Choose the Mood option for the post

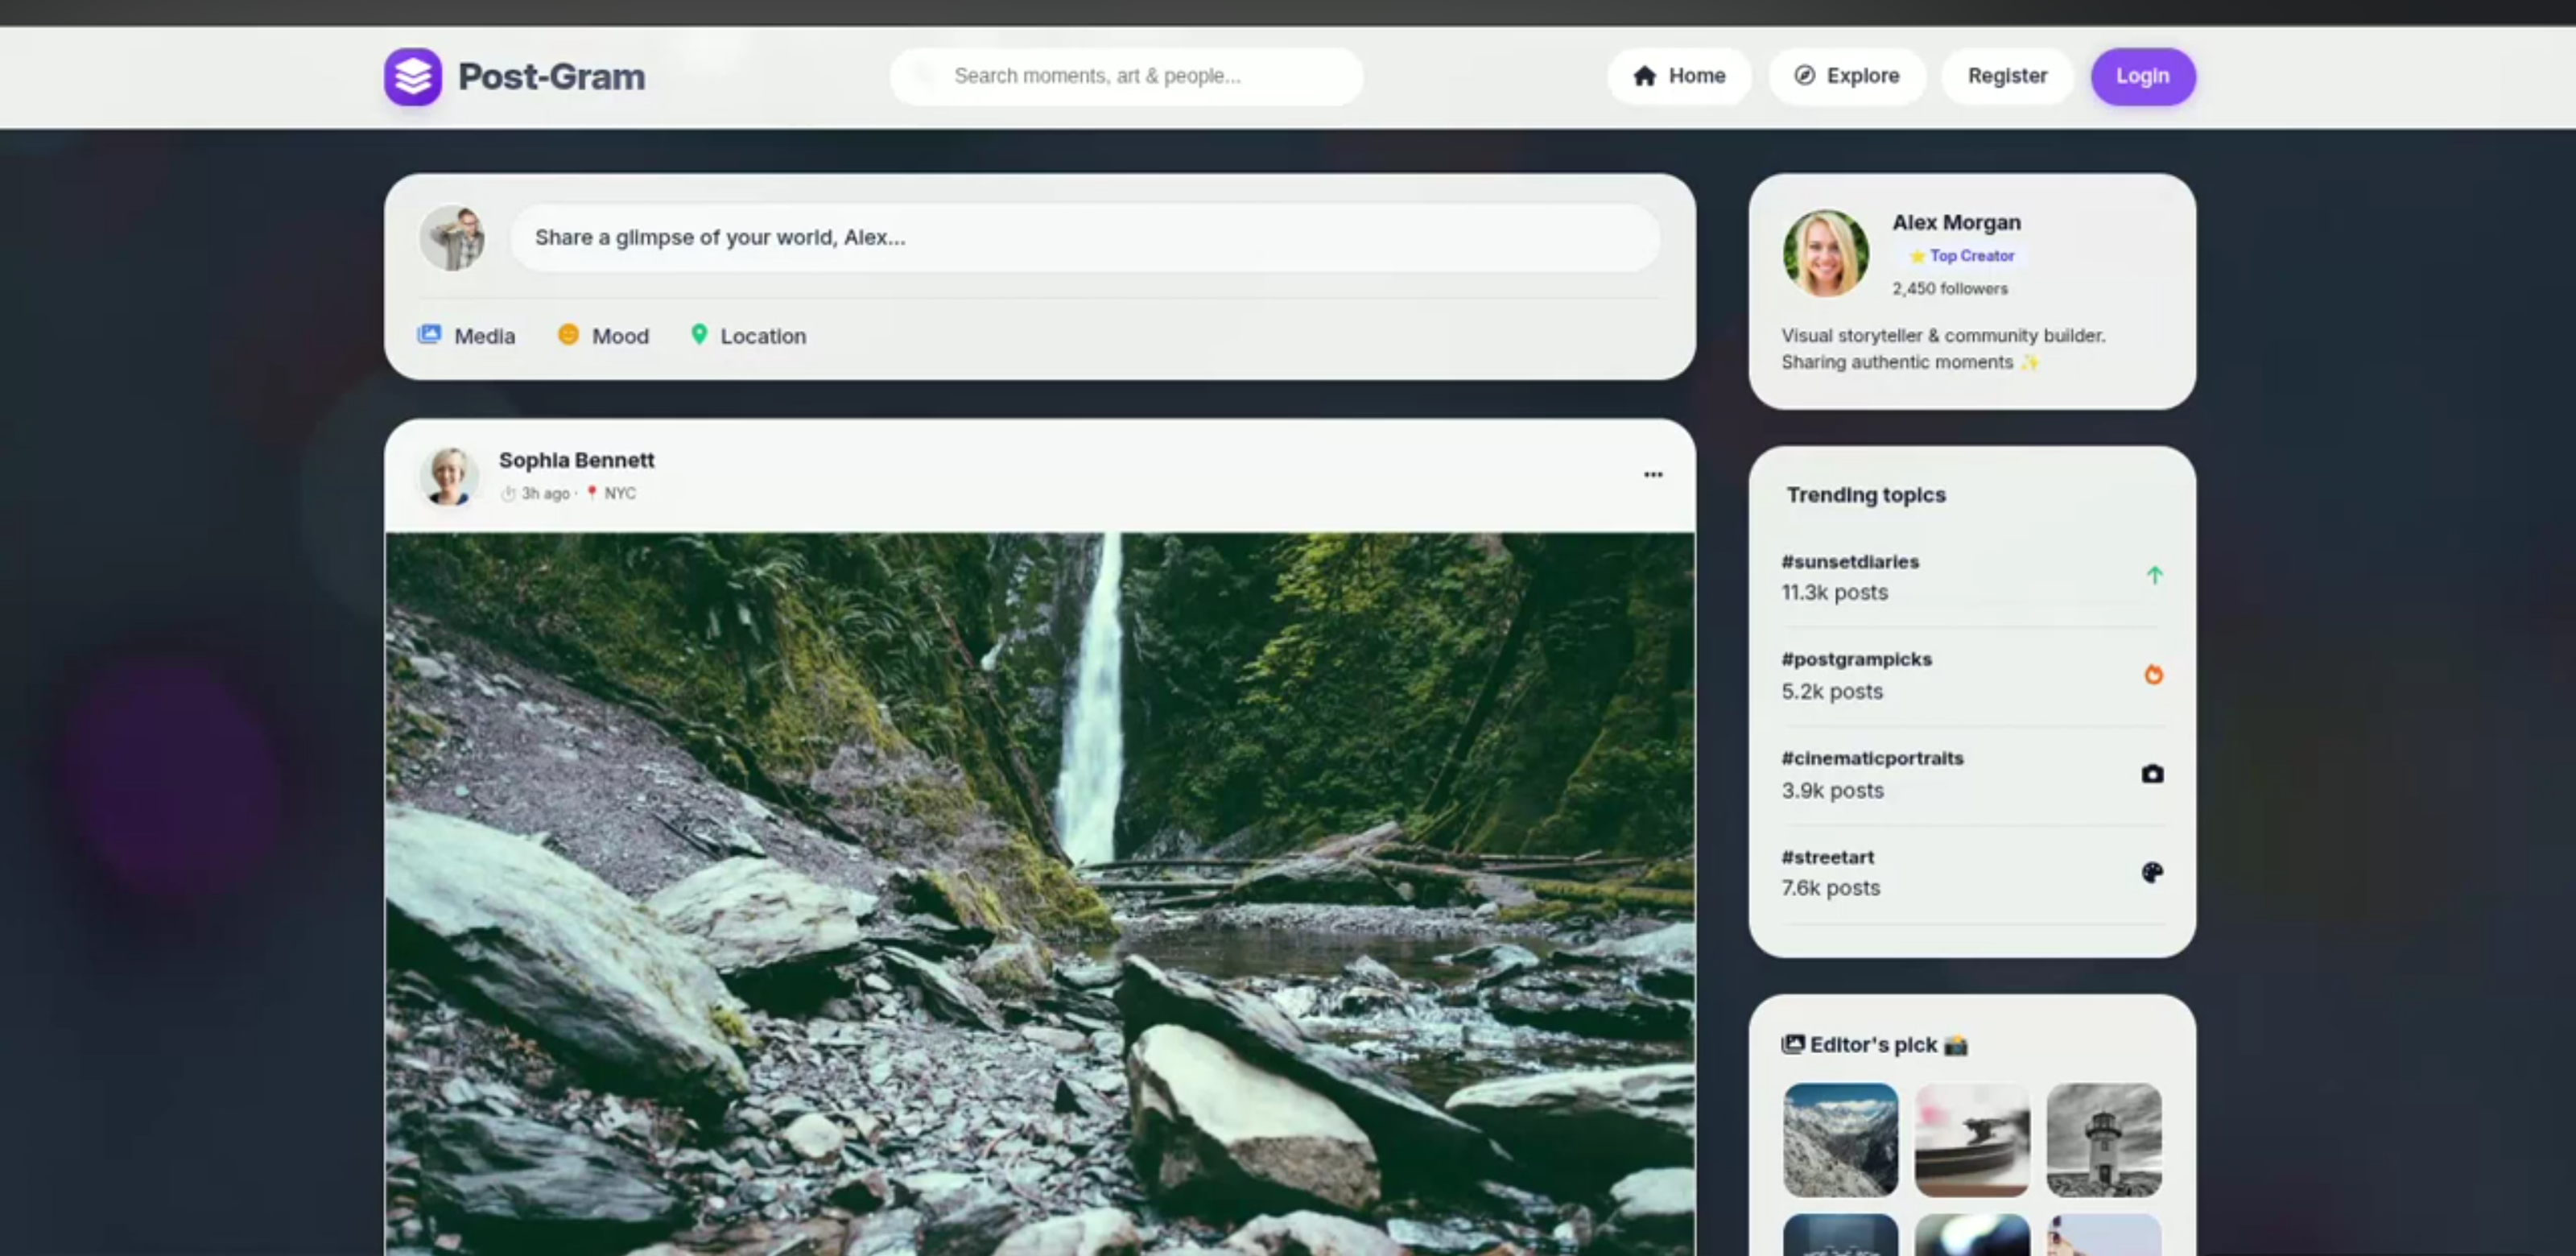603,336
